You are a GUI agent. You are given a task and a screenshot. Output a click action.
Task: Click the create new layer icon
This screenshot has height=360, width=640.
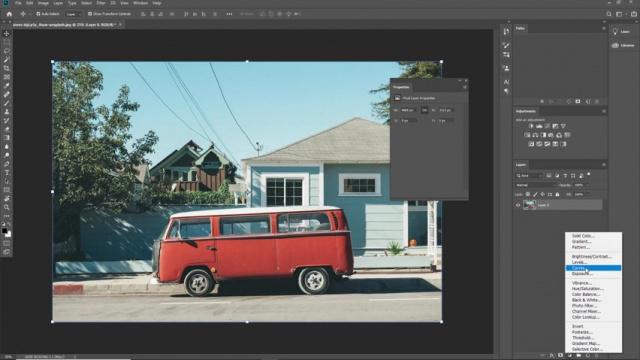coord(588,356)
